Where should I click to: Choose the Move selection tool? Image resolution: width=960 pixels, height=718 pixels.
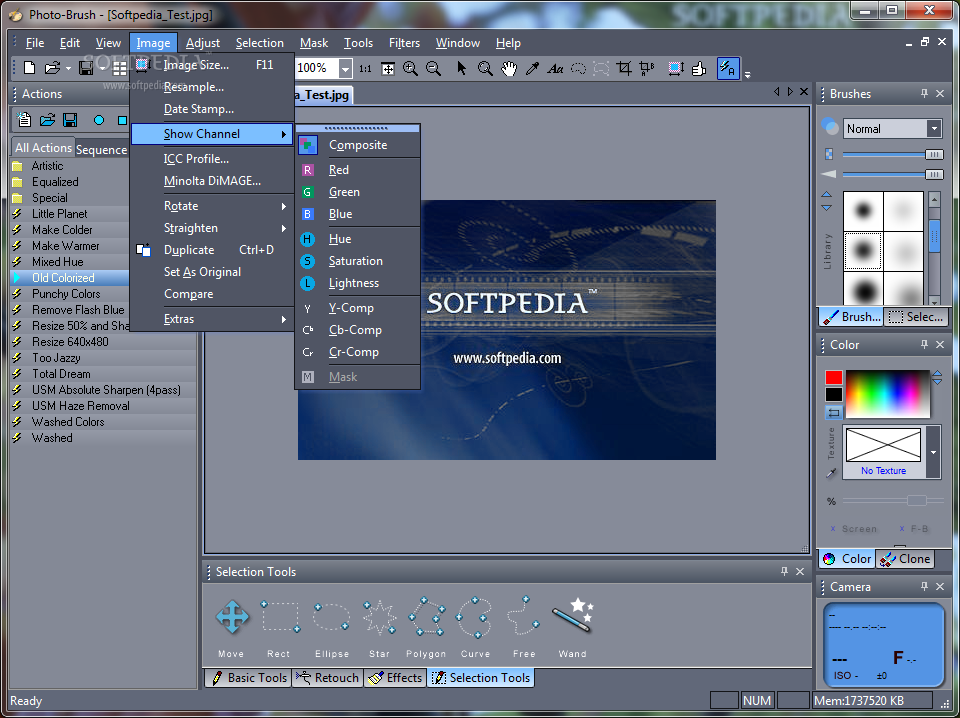pos(232,616)
